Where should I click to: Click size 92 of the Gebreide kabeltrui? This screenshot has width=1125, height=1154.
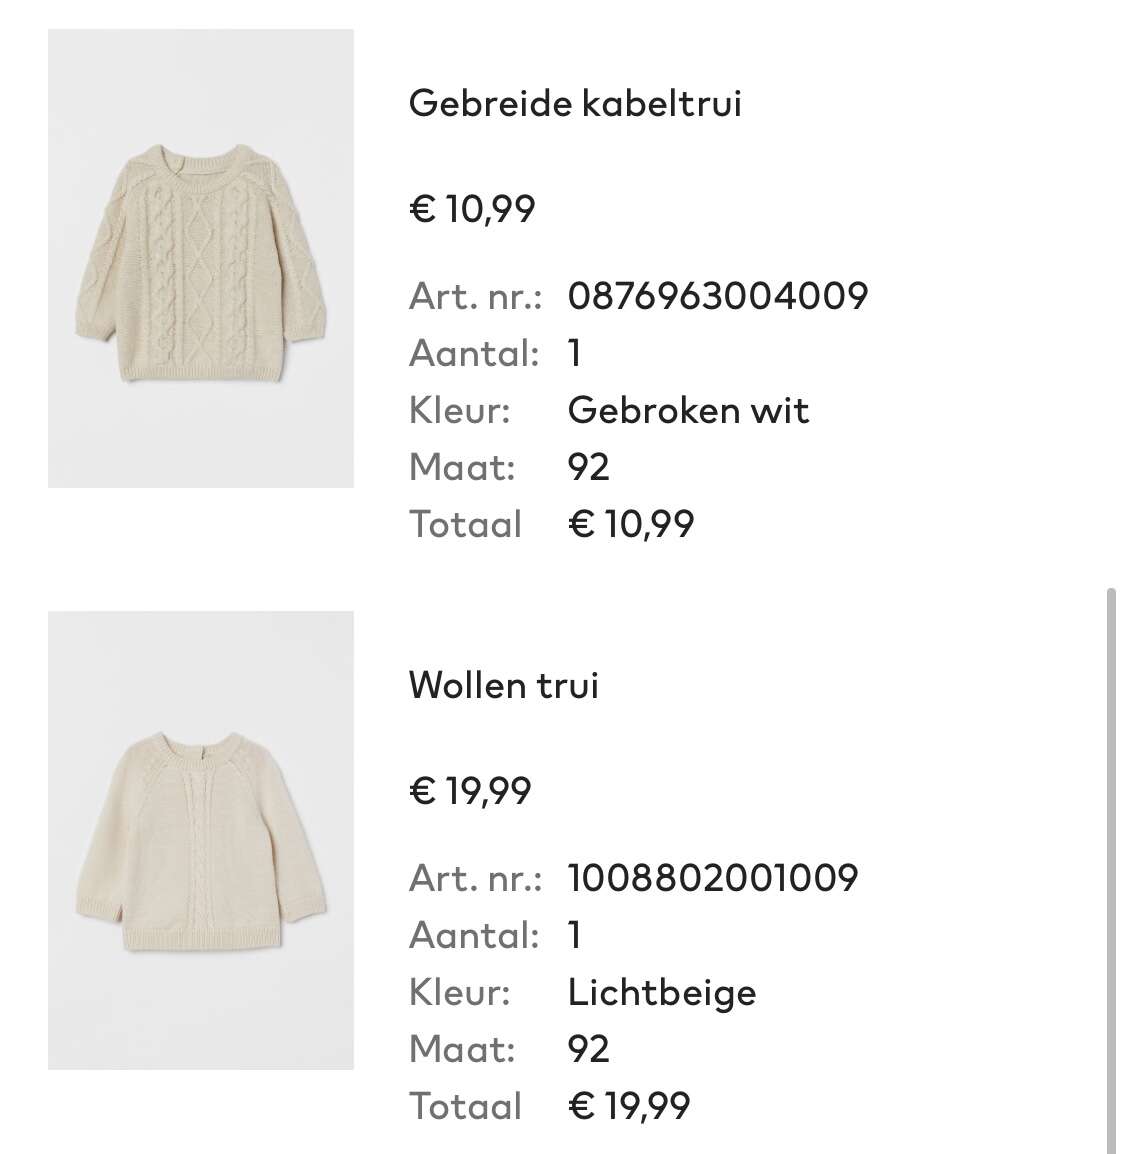(x=588, y=467)
